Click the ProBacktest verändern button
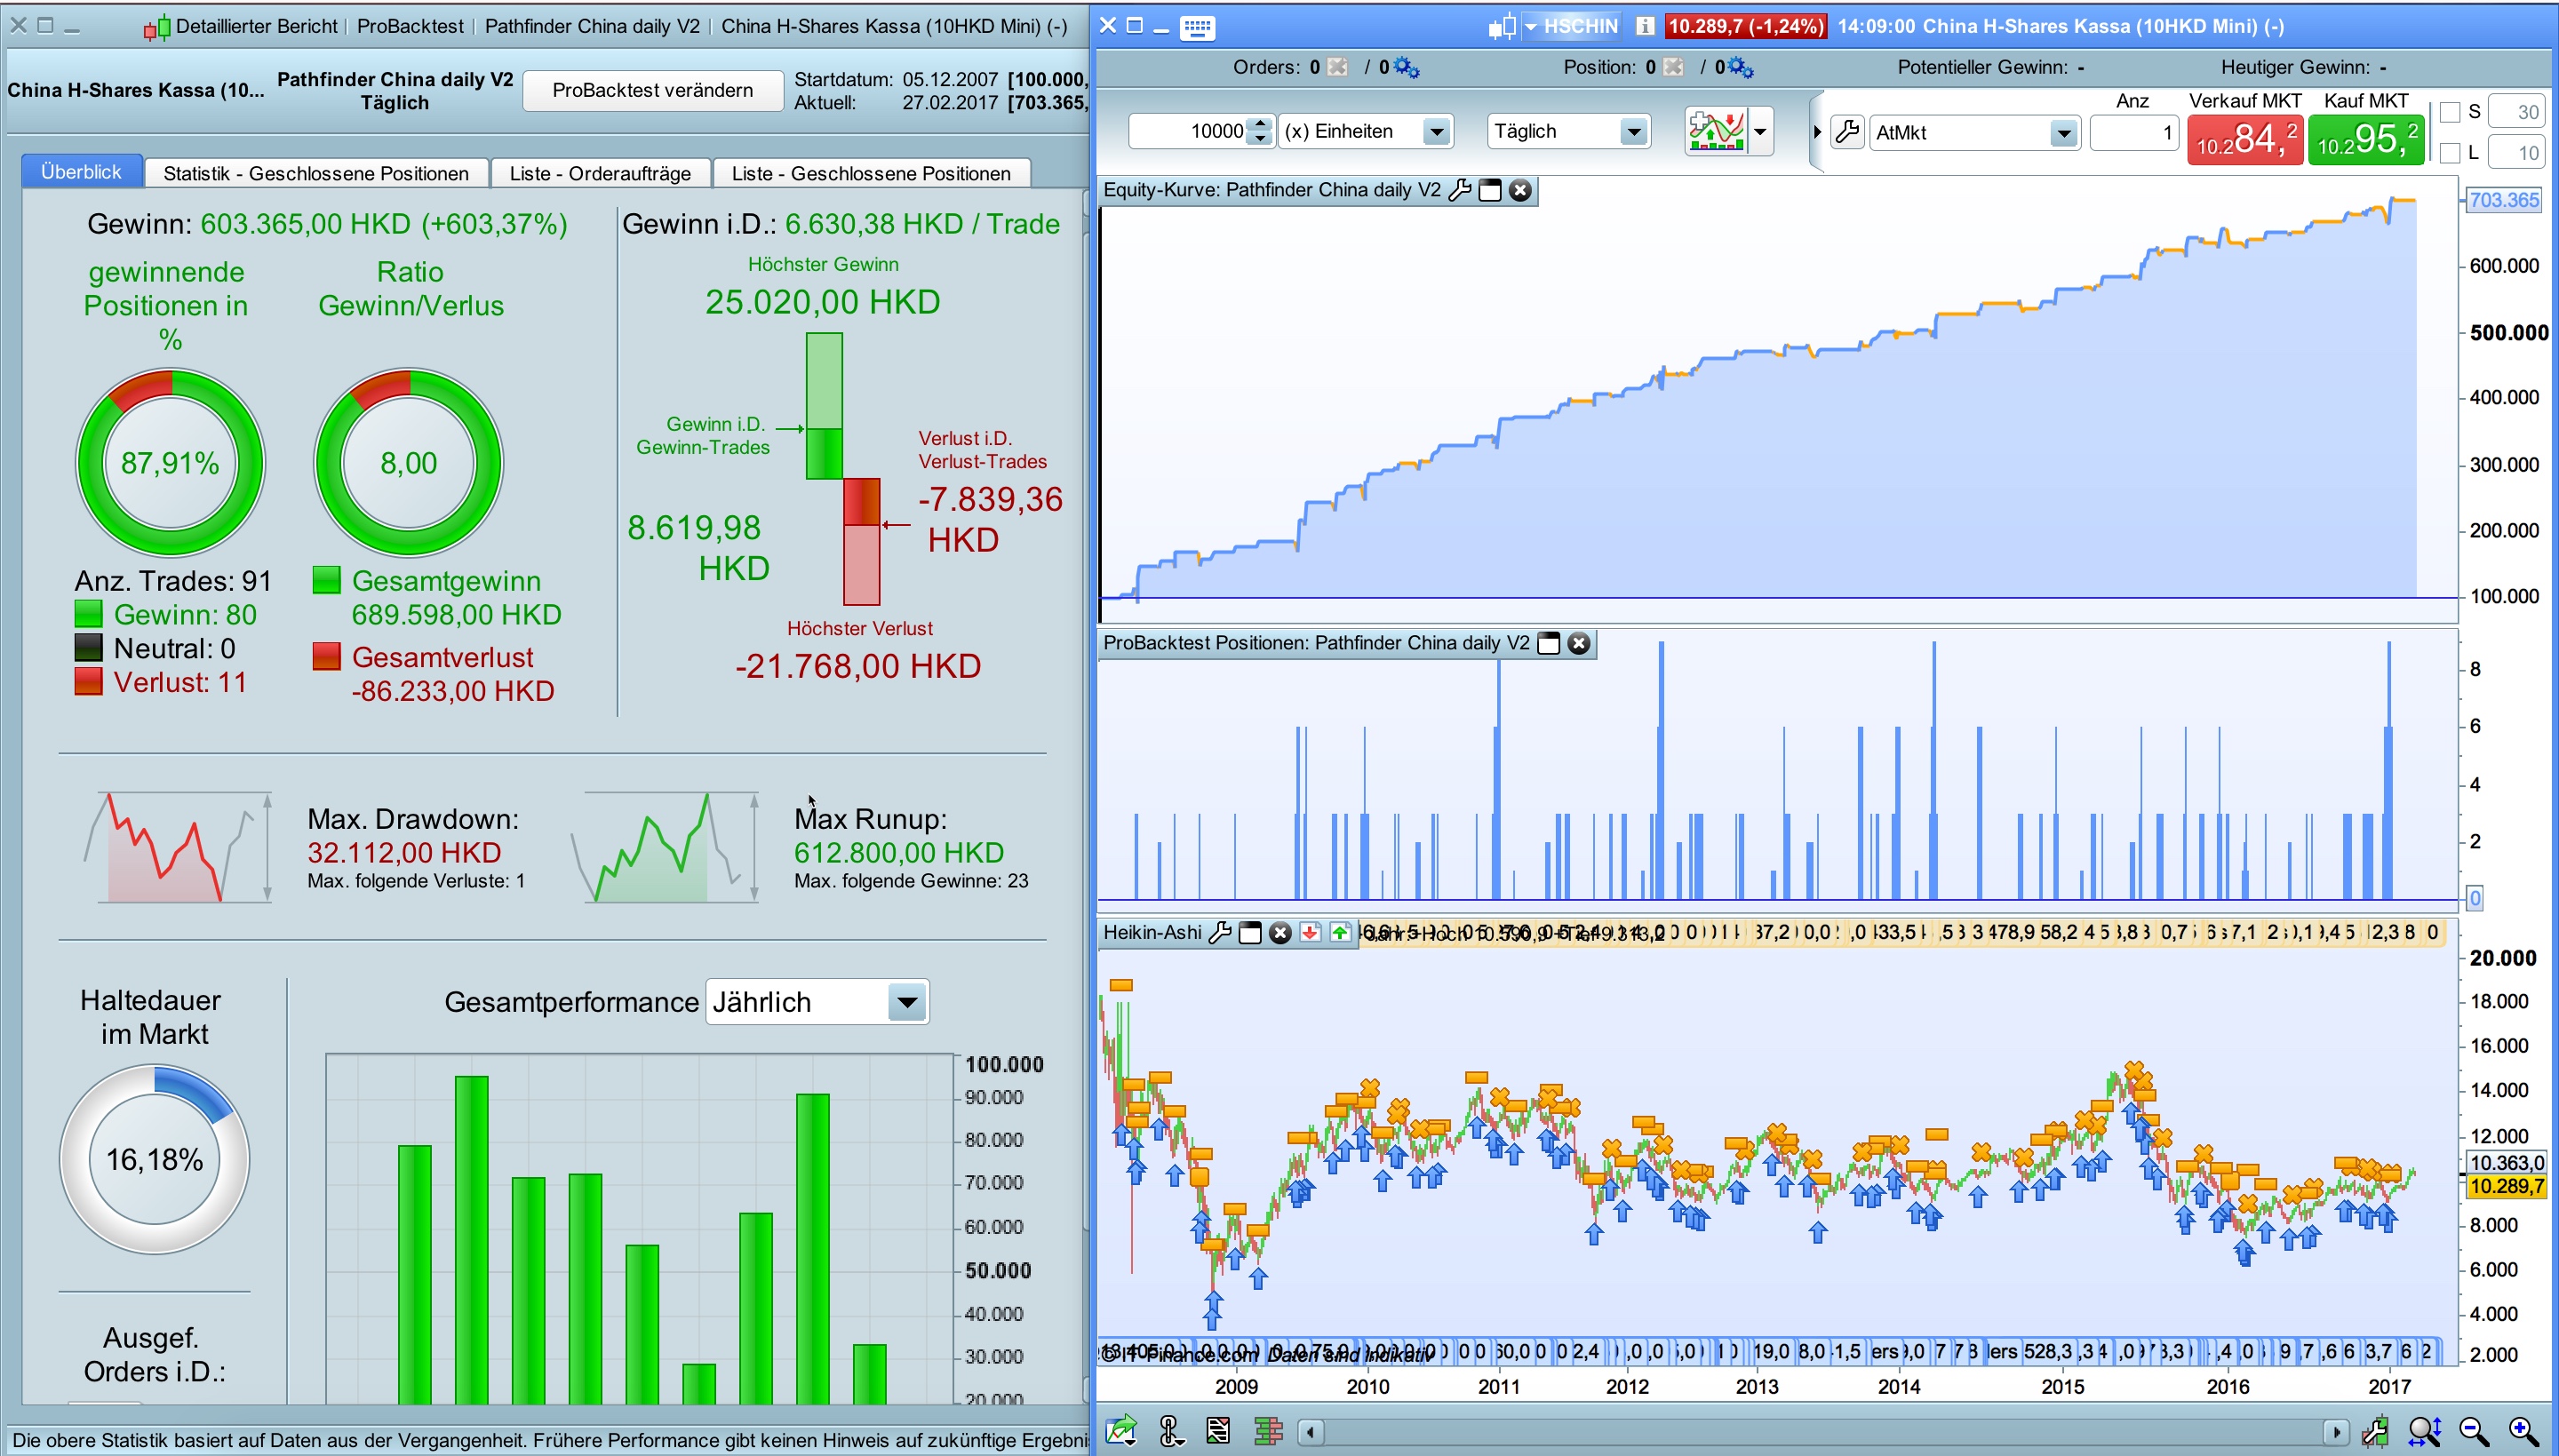 pos(652,90)
